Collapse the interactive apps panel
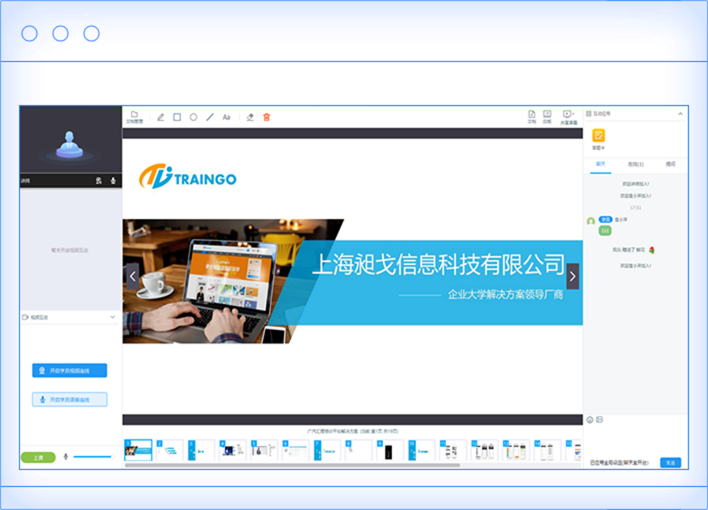Screen dimensions: 708x510 tap(680, 114)
